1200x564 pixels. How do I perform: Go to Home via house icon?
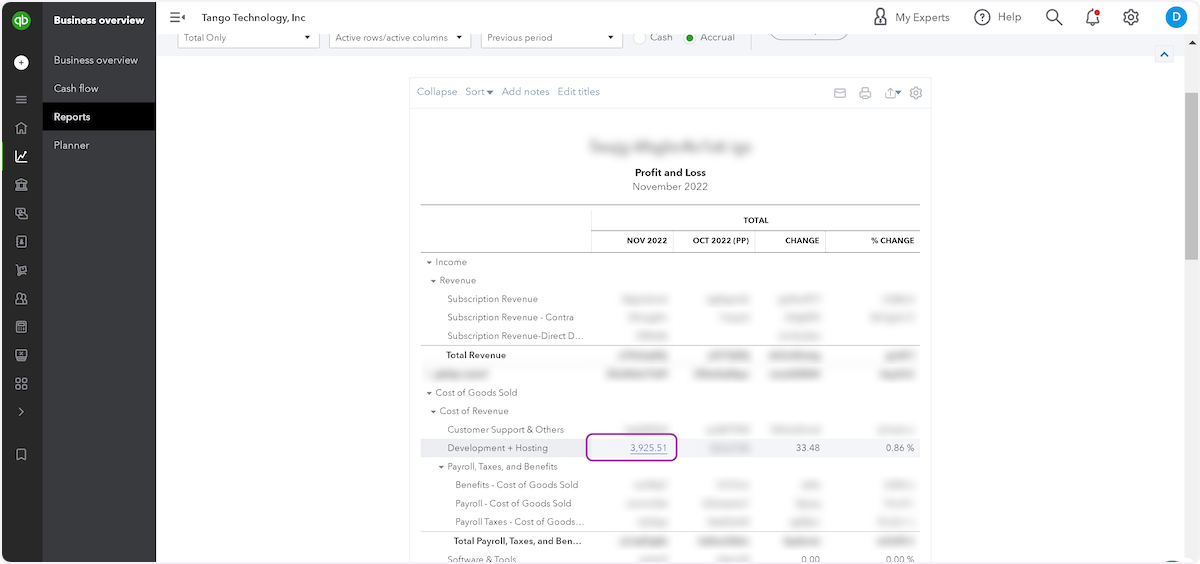click(21, 128)
